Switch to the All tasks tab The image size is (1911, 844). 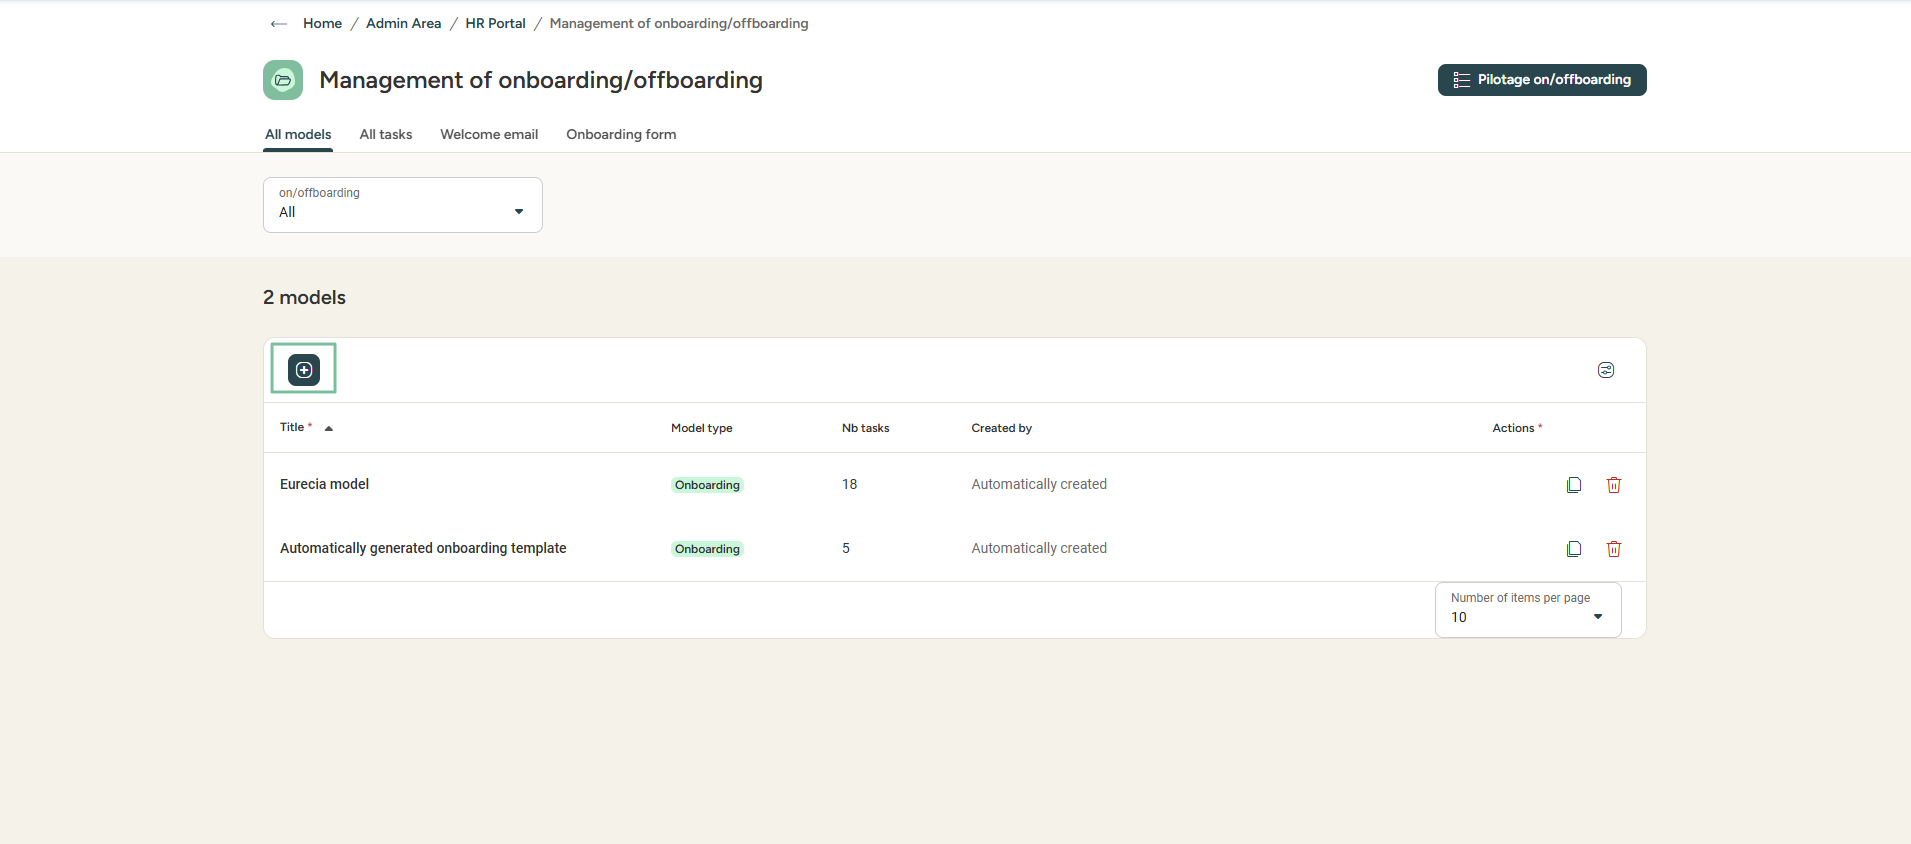point(385,134)
